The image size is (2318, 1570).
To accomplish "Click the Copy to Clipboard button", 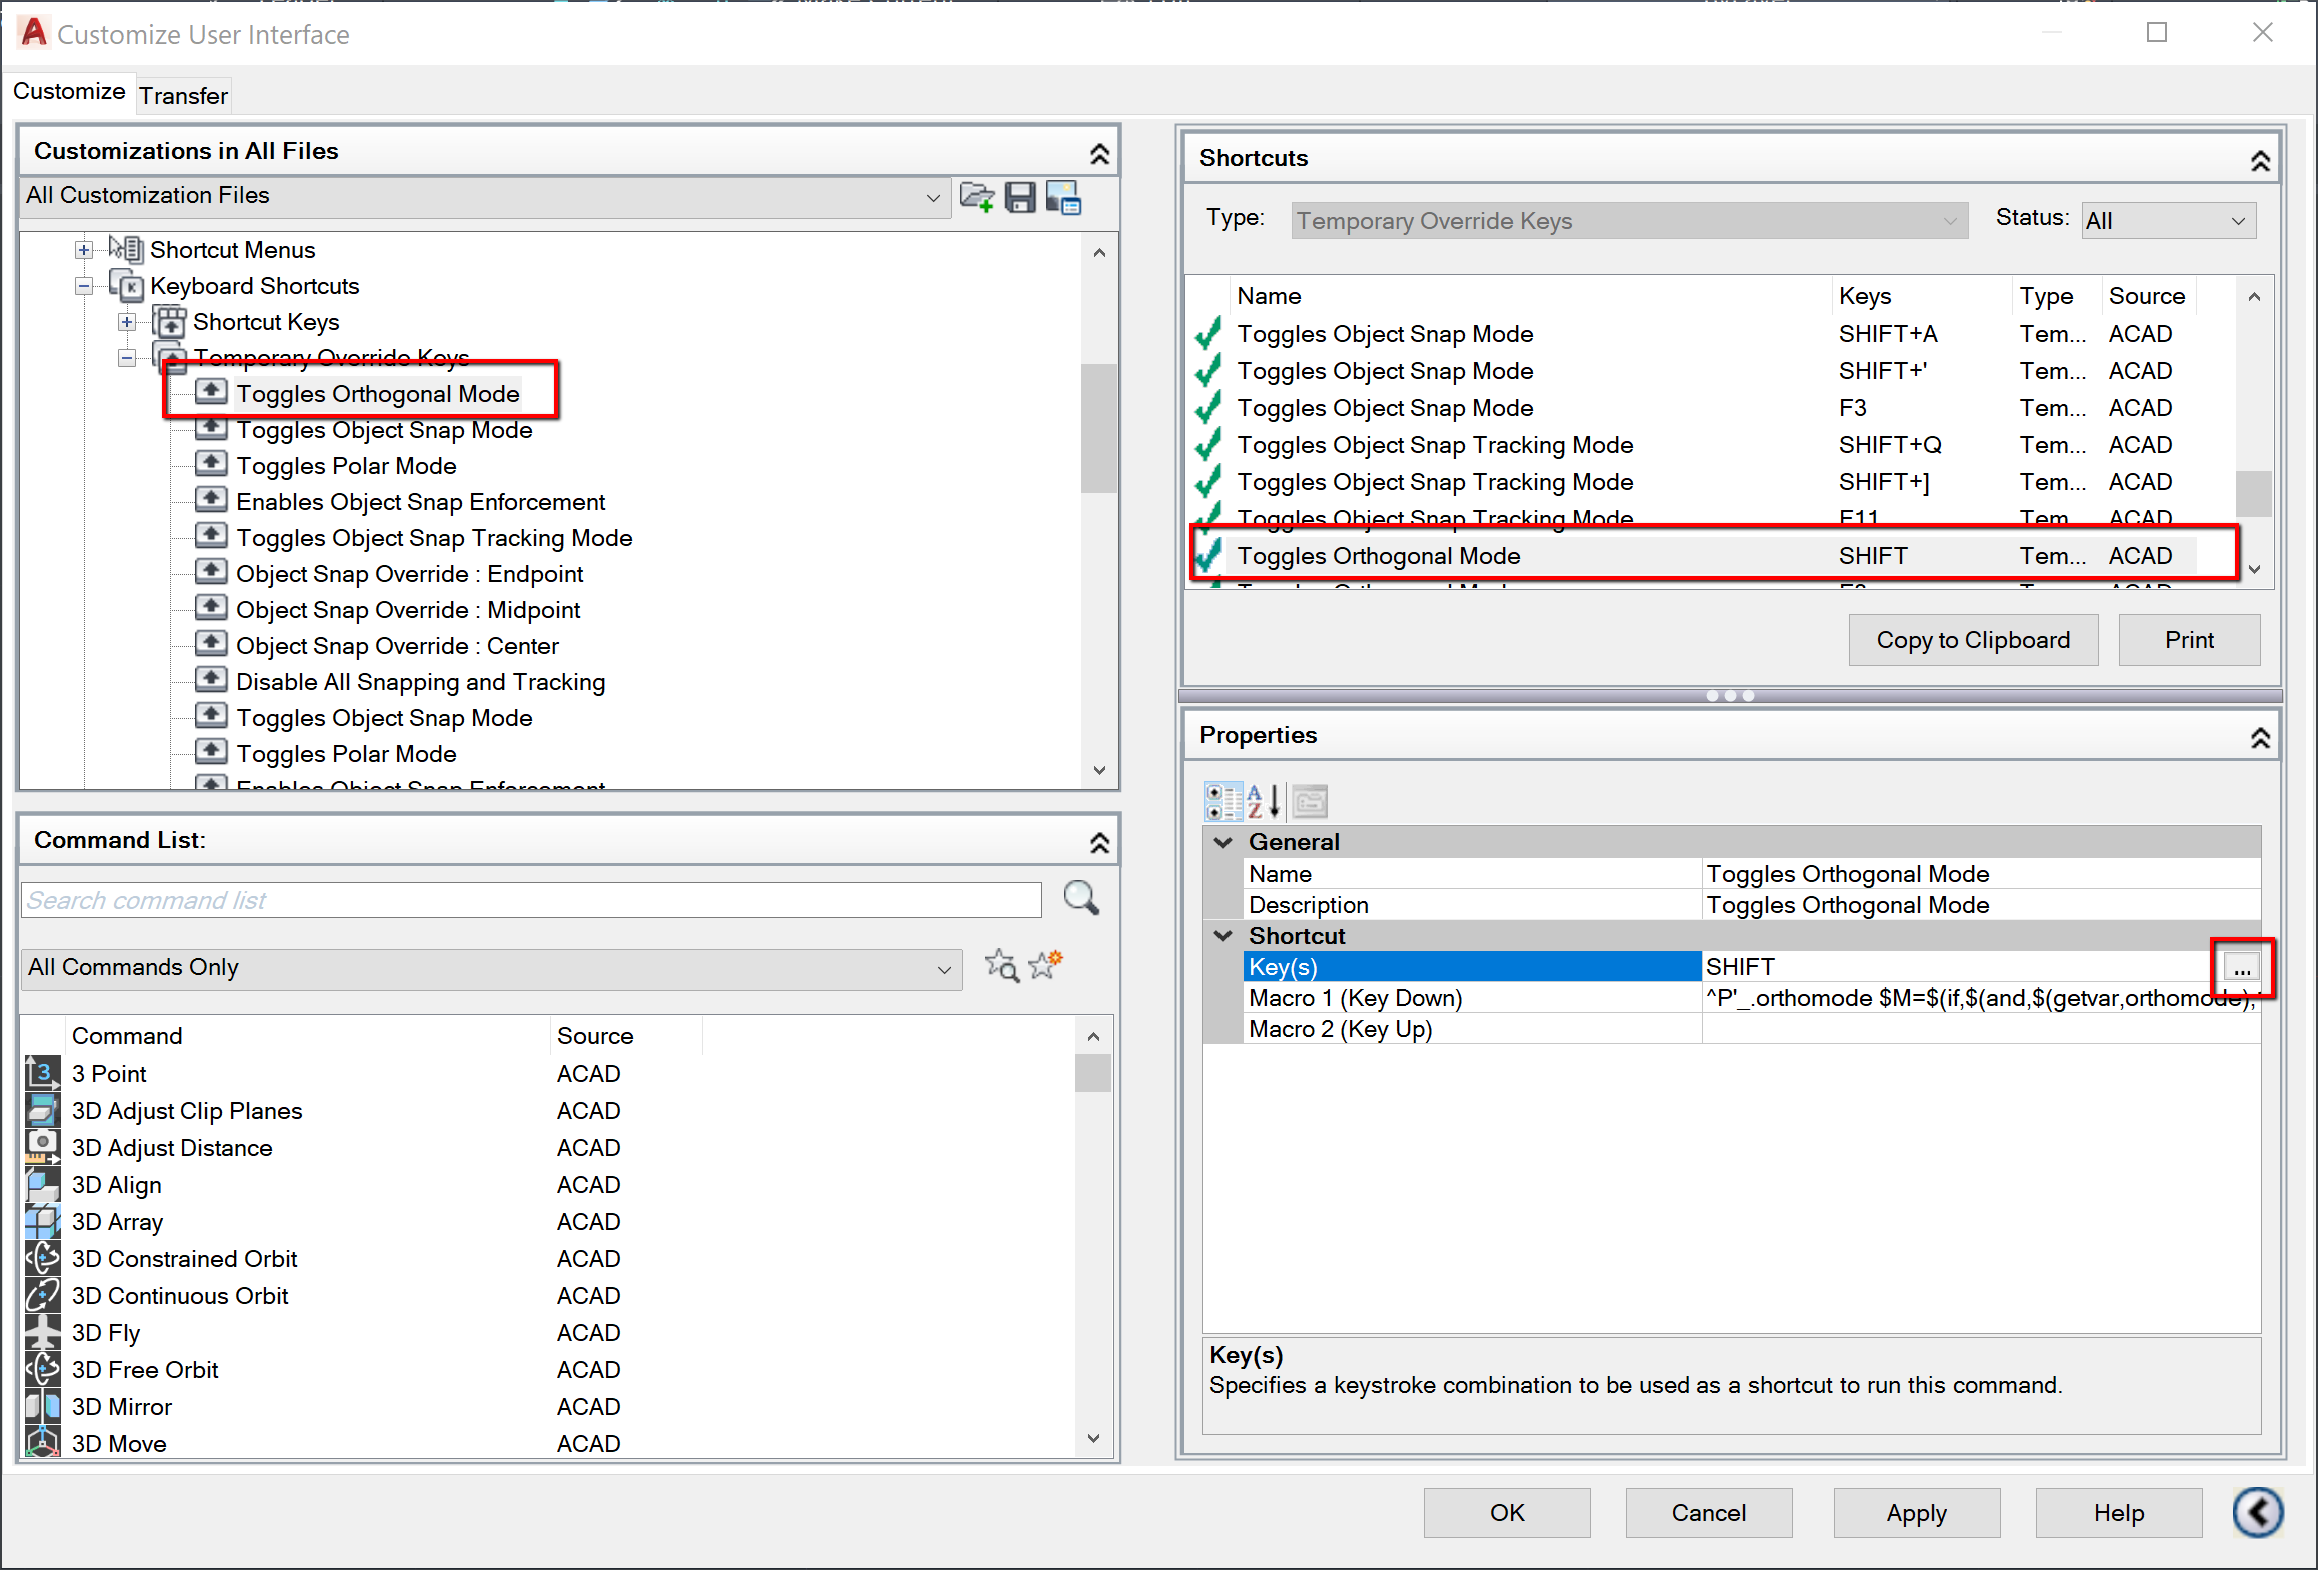I will coord(1972,639).
